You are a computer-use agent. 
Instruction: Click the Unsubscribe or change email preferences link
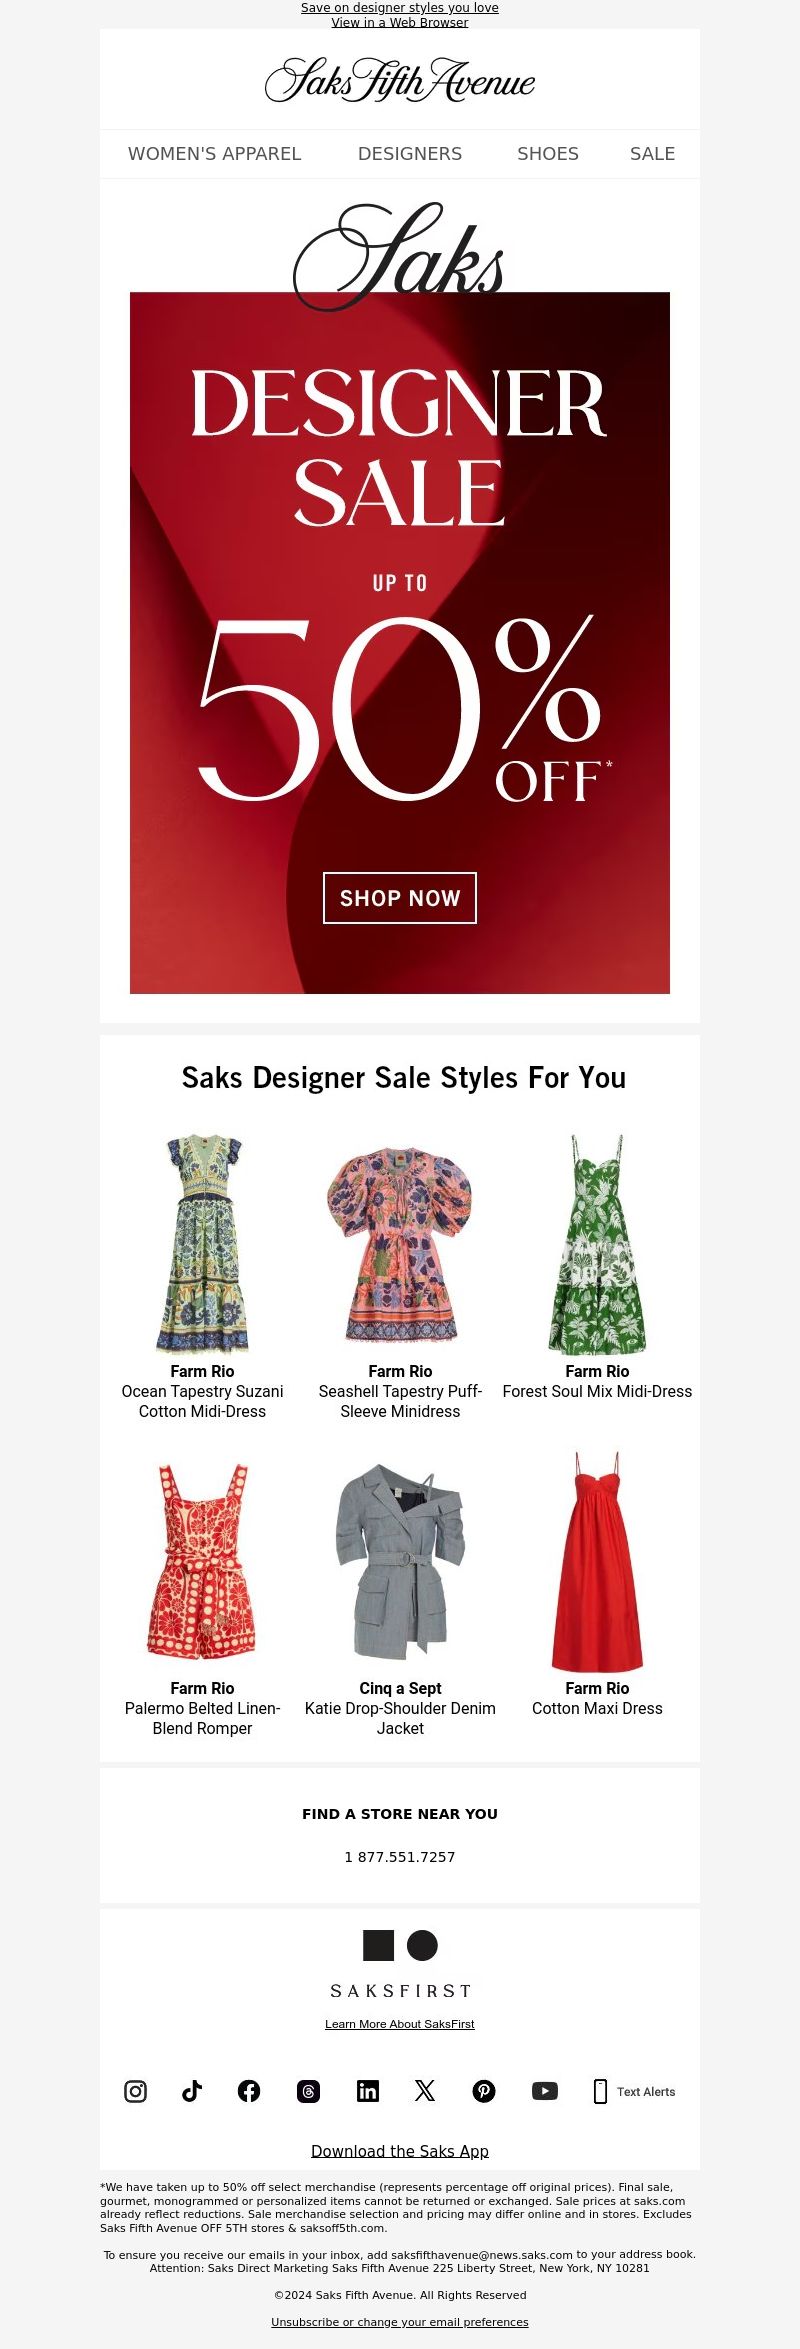(x=400, y=2322)
